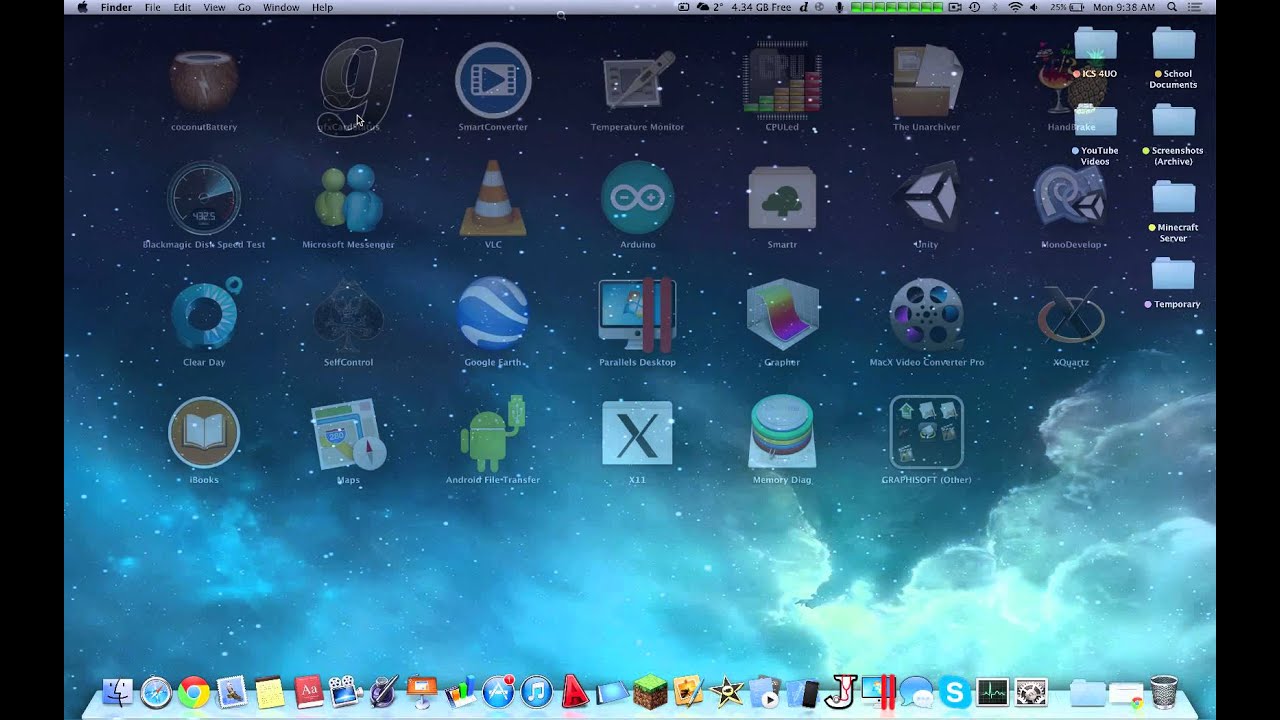
Task: Open the volume control in menu bar
Action: click(1035, 7)
